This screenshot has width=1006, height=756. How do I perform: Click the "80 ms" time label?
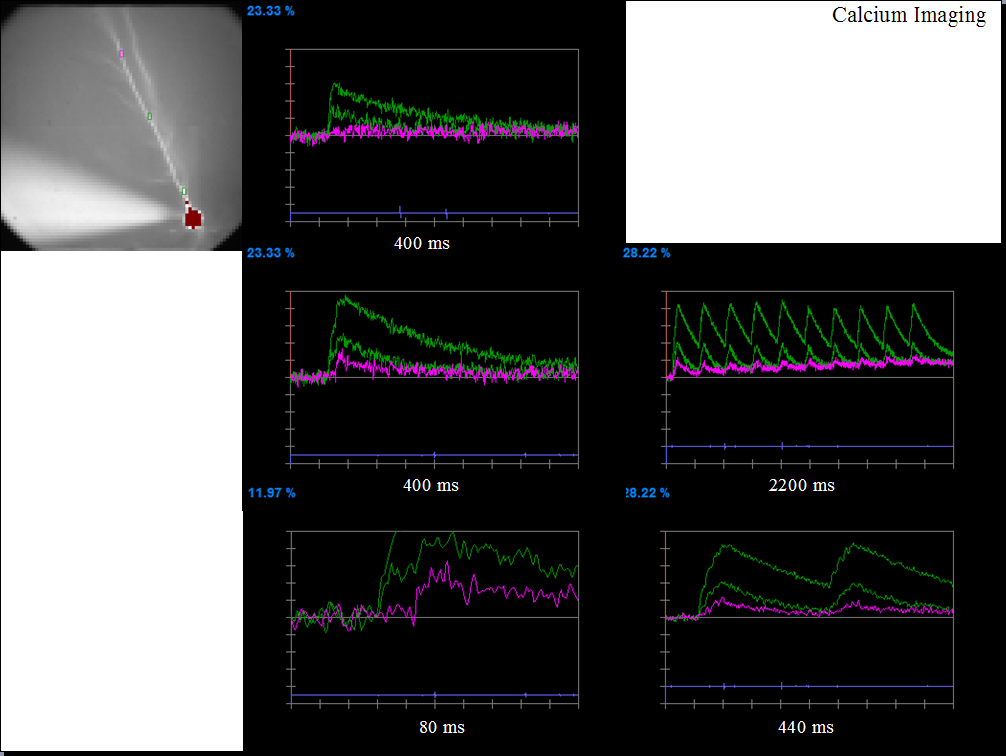coord(442,727)
